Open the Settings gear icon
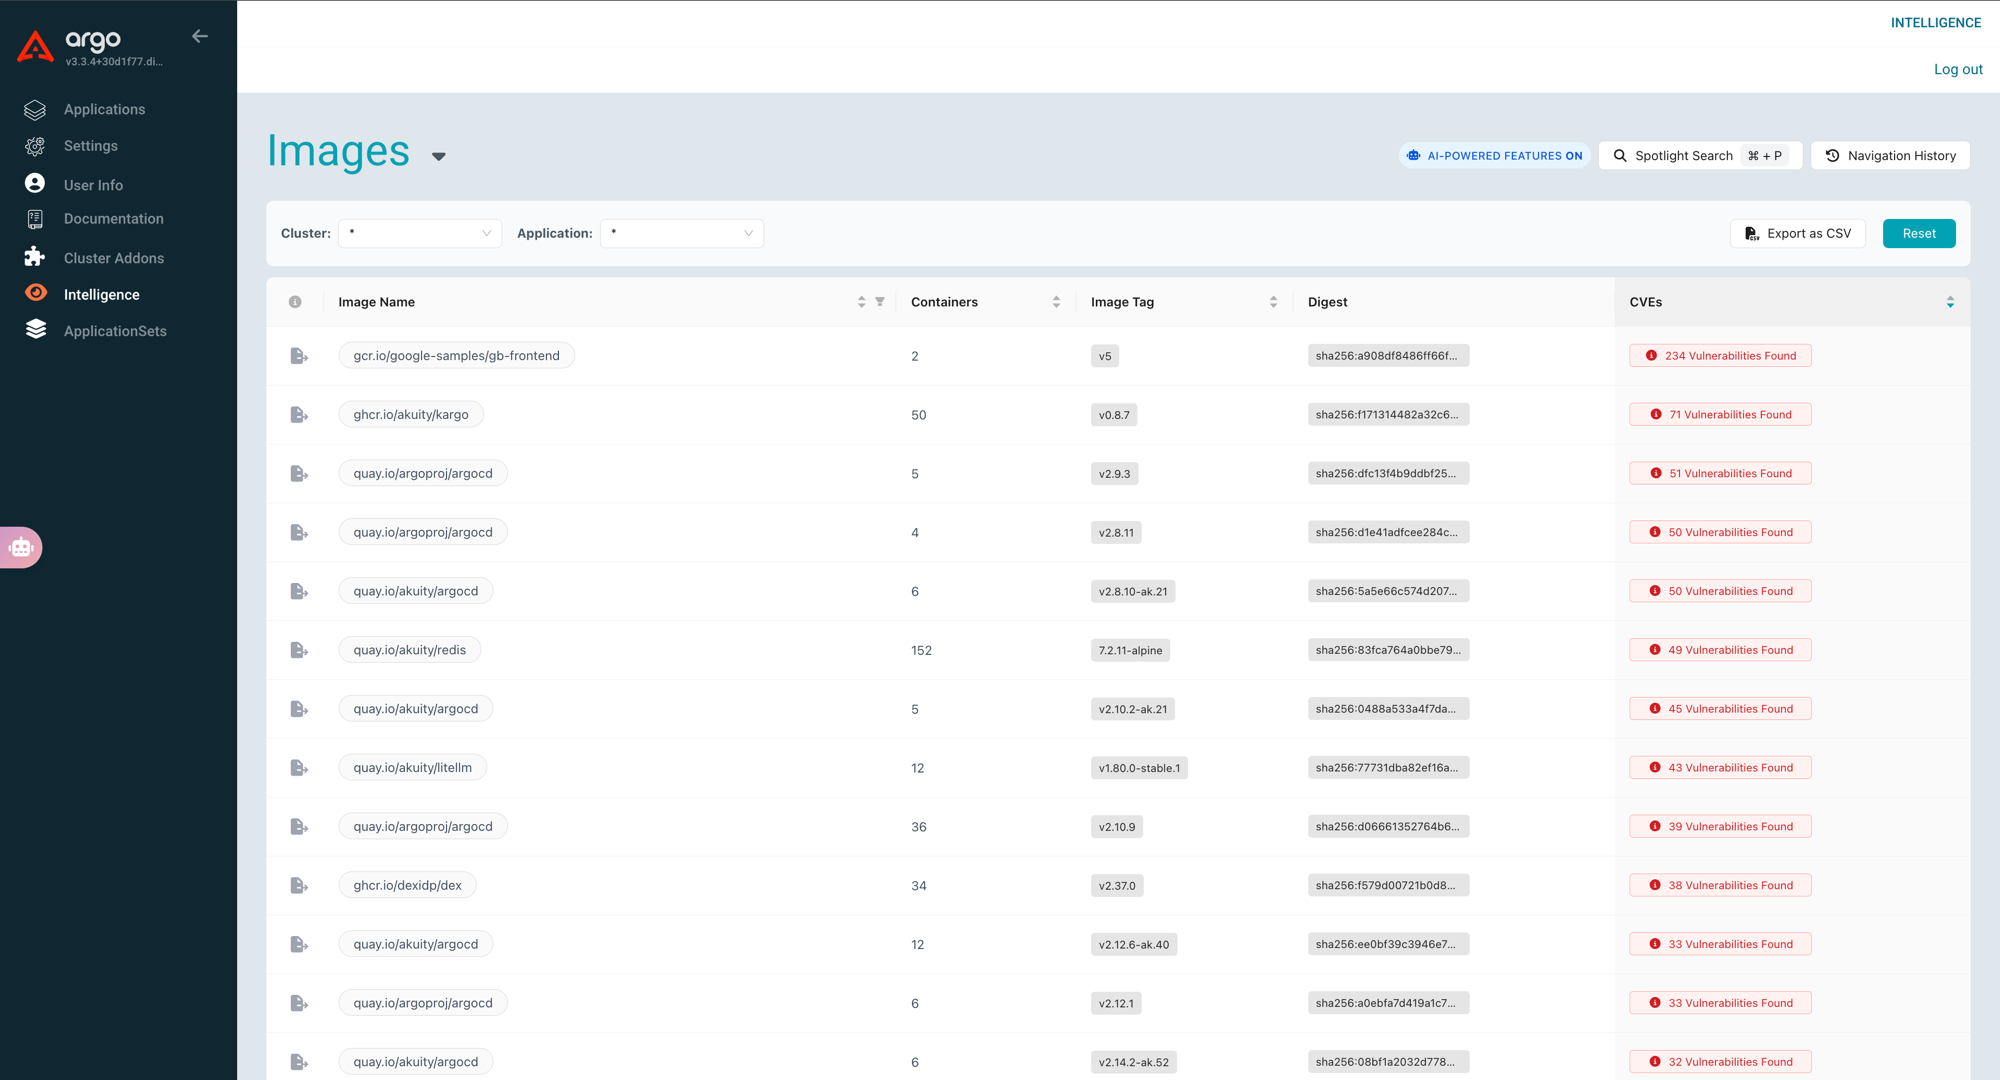Viewport: 2000px width, 1080px height. point(35,146)
